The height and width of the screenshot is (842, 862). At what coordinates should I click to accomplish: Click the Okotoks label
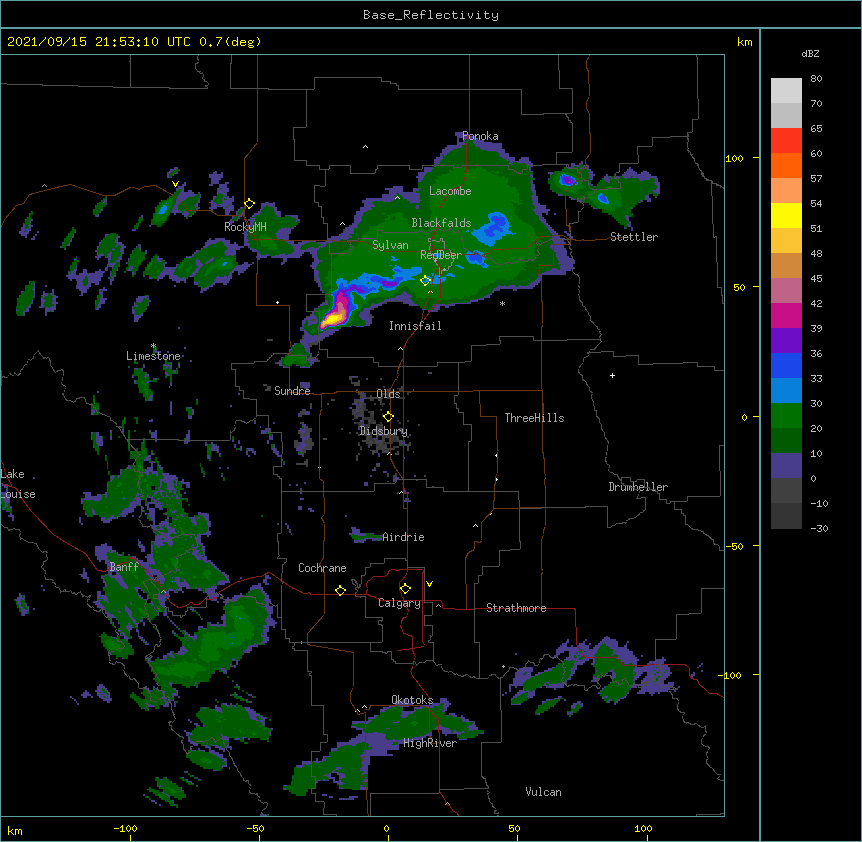pos(412,700)
